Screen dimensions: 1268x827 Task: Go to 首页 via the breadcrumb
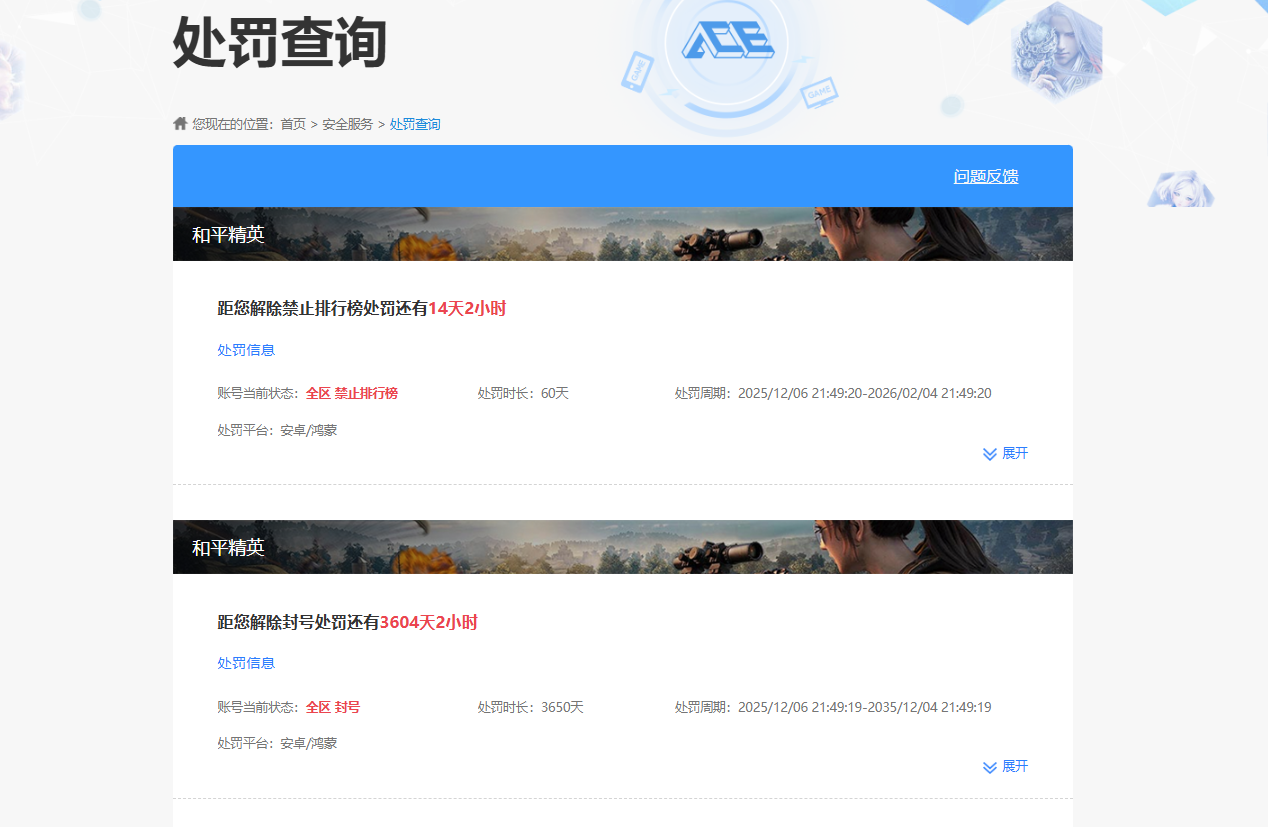pos(293,124)
